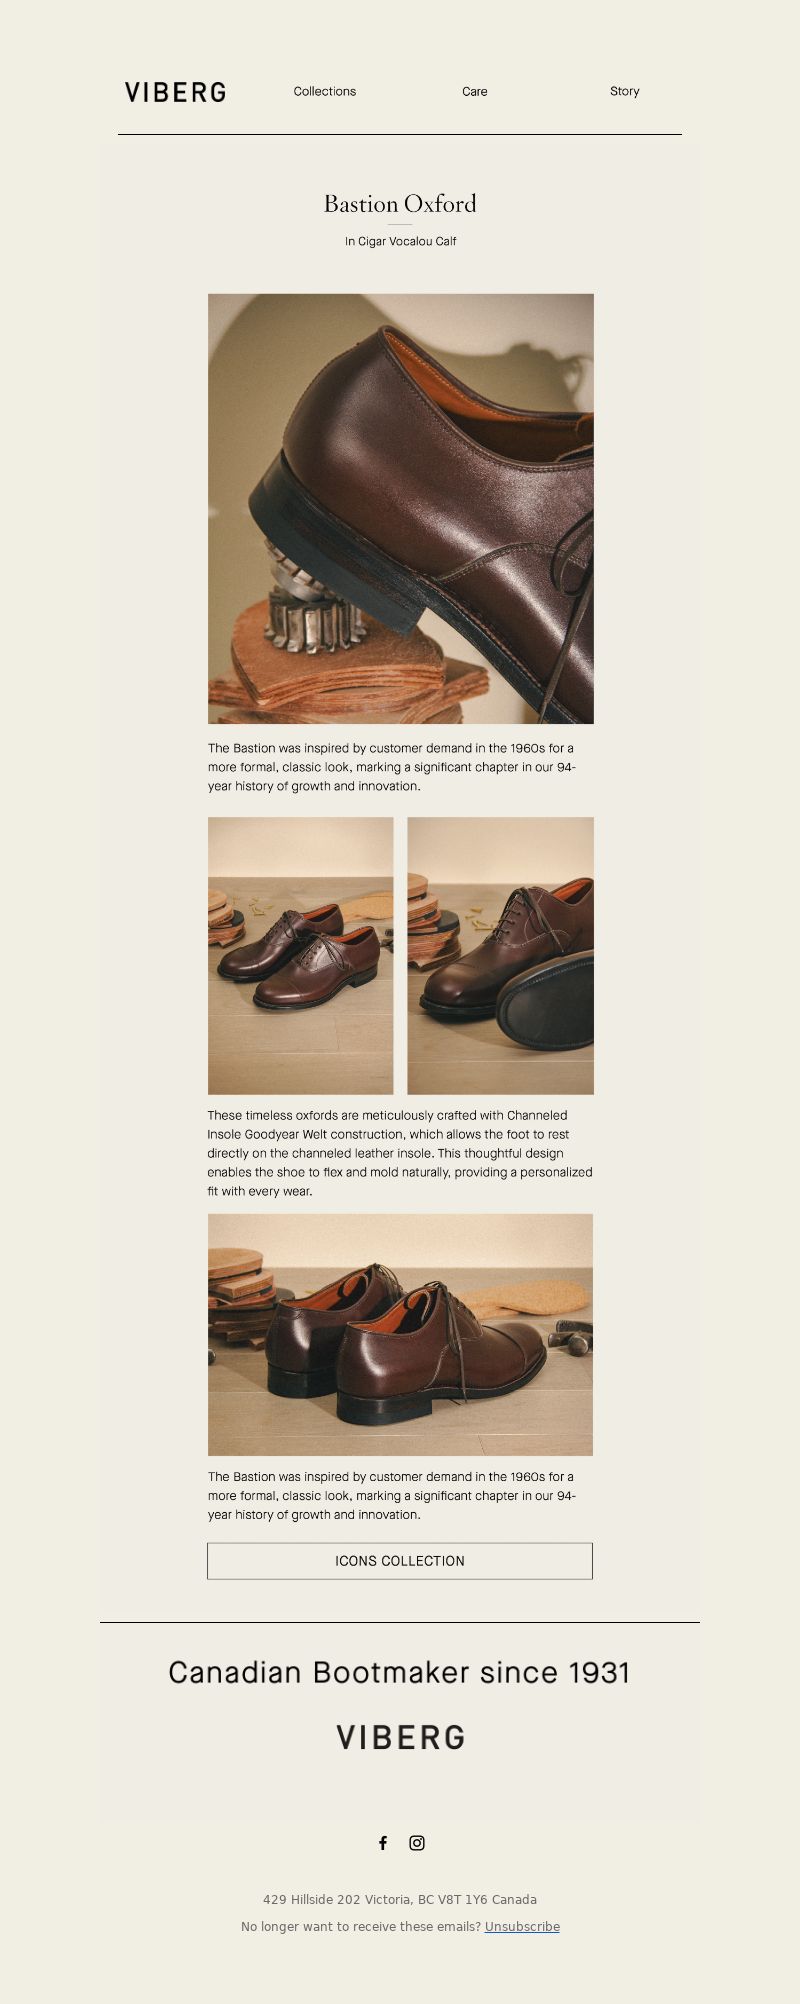
Task: Click the In Cigar Vocalou Calf subtitle
Action: pyautogui.click(x=400, y=241)
